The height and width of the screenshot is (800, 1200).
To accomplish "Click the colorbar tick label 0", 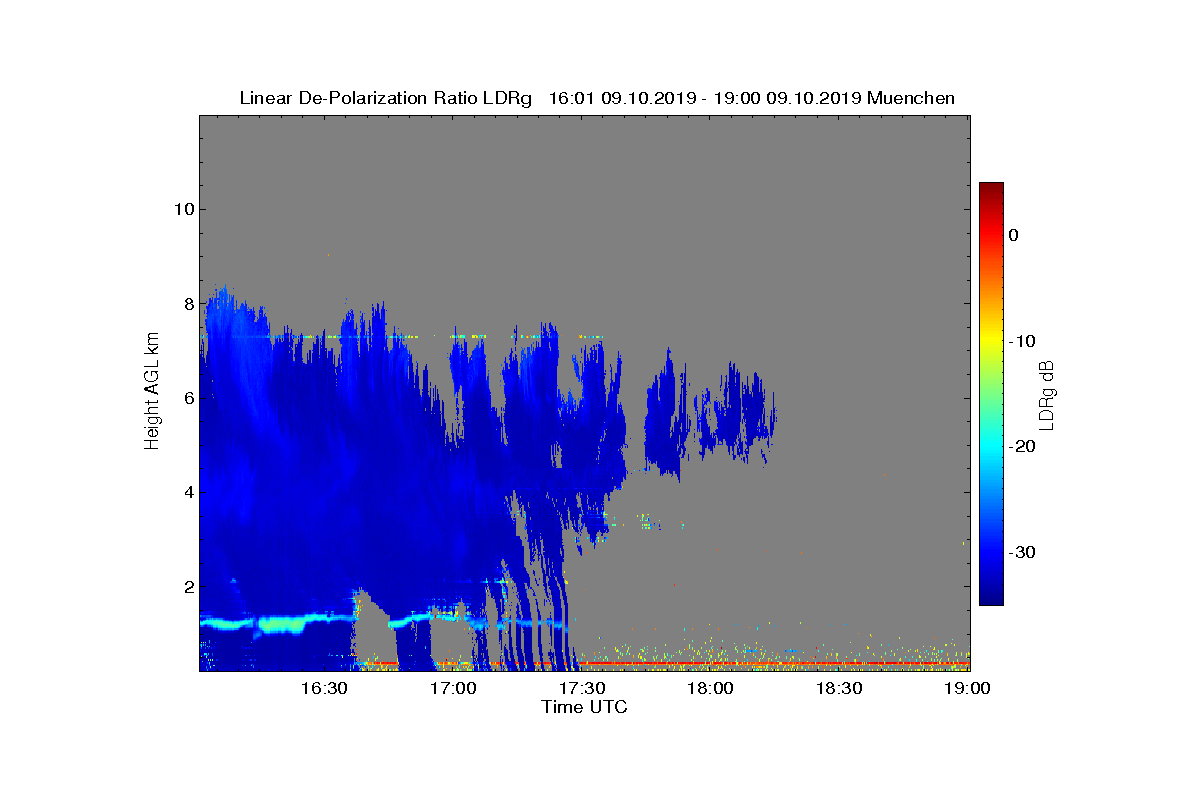I will click(x=1013, y=235).
